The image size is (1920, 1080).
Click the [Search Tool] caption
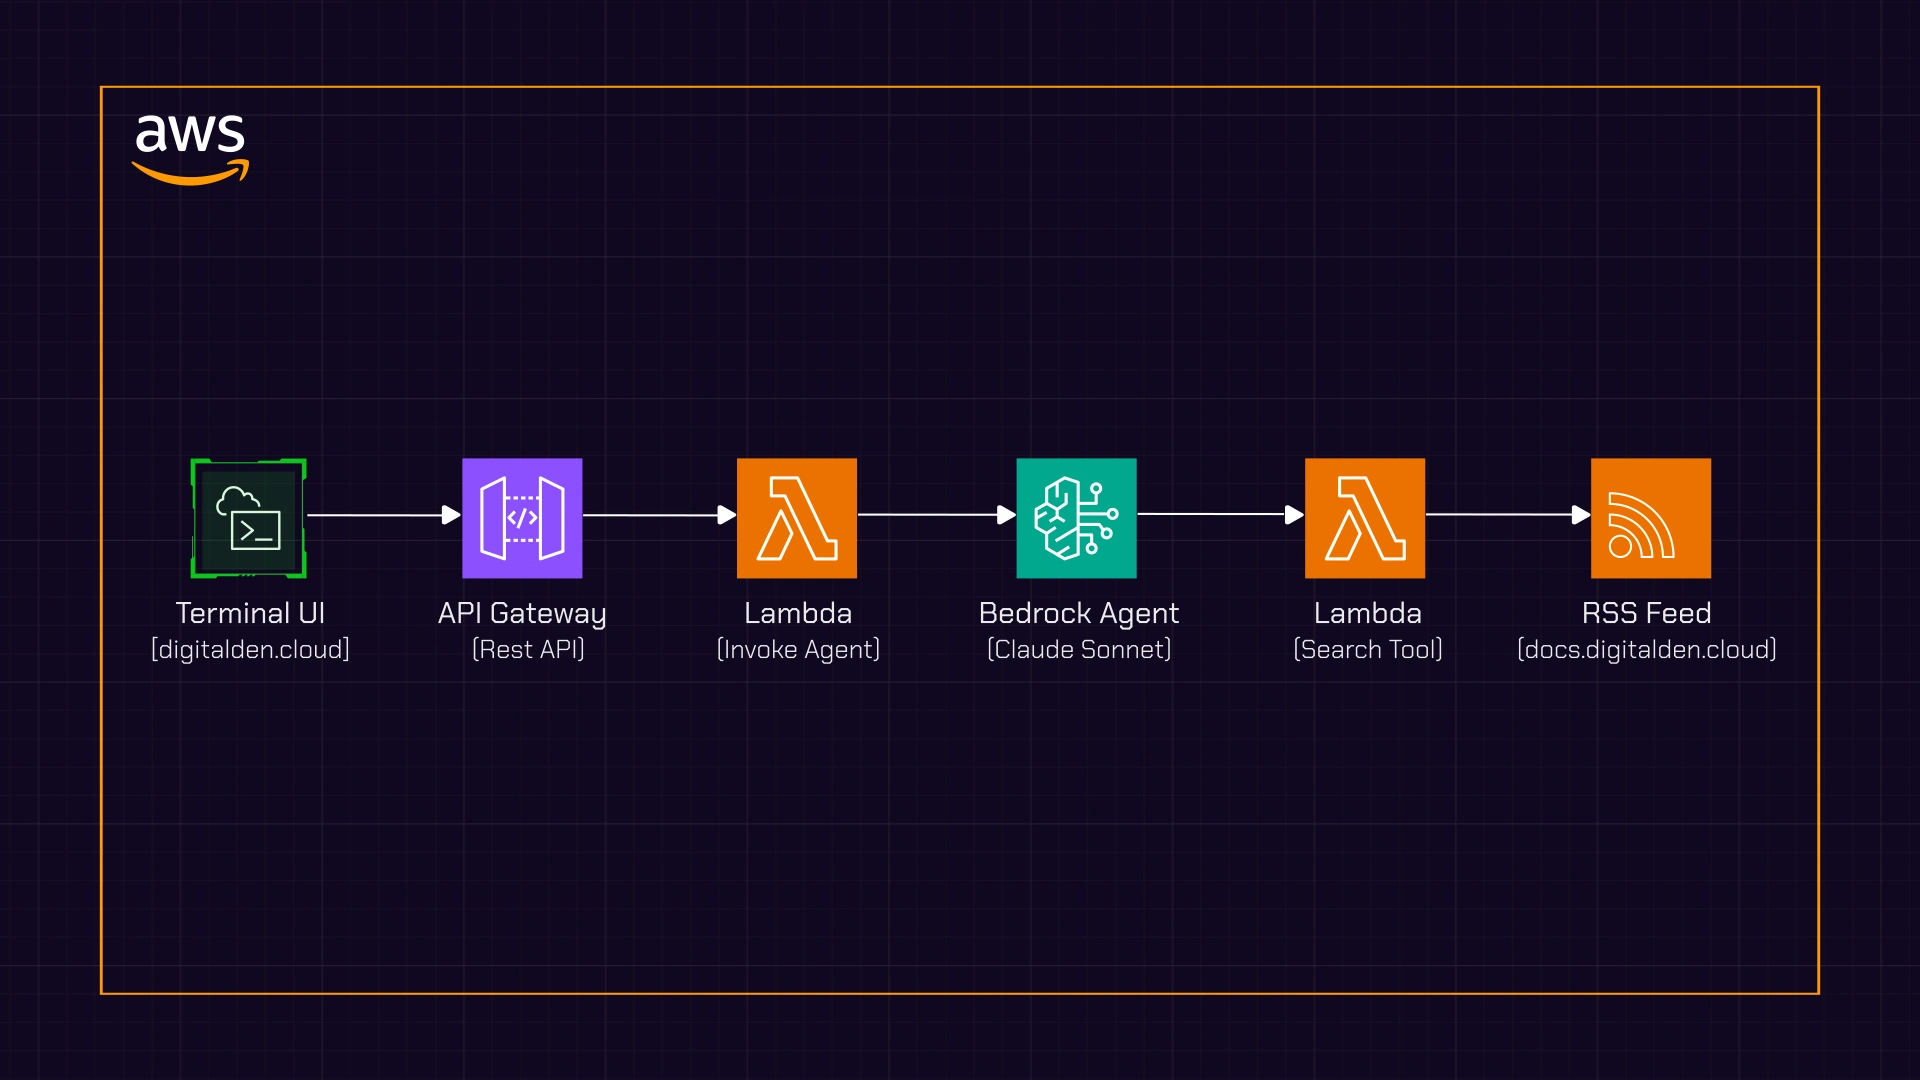1367,650
